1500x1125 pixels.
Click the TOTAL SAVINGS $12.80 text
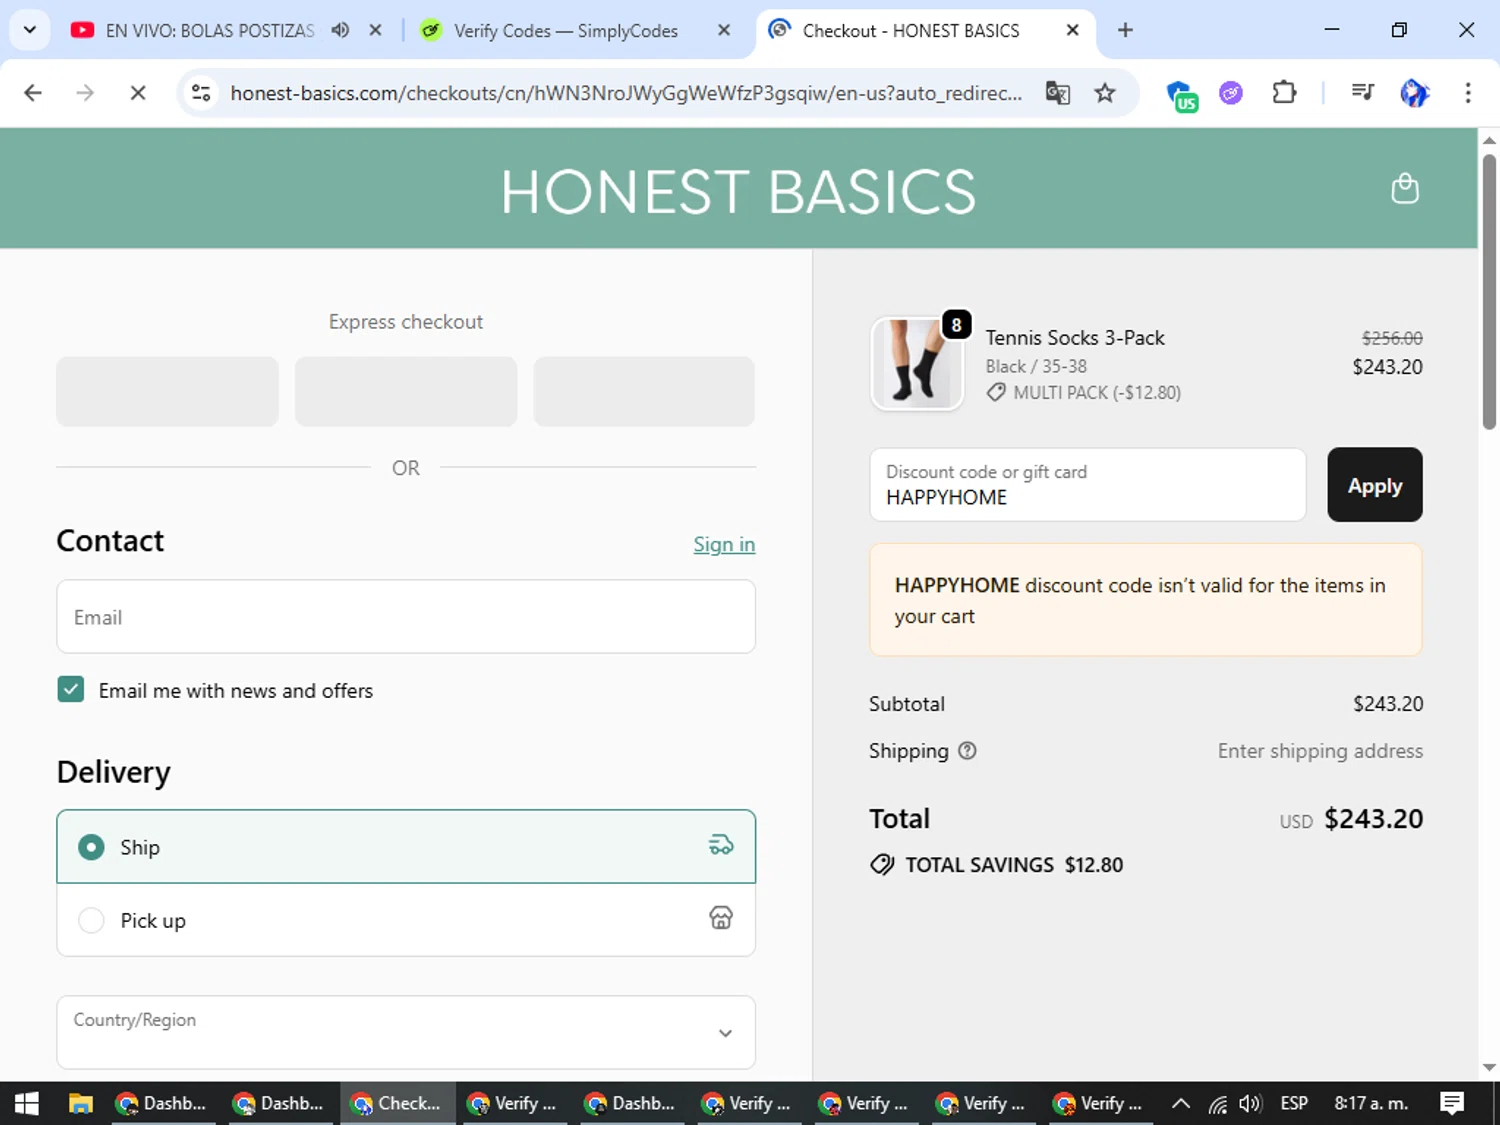pyautogui.click(x=1014, y=864)
